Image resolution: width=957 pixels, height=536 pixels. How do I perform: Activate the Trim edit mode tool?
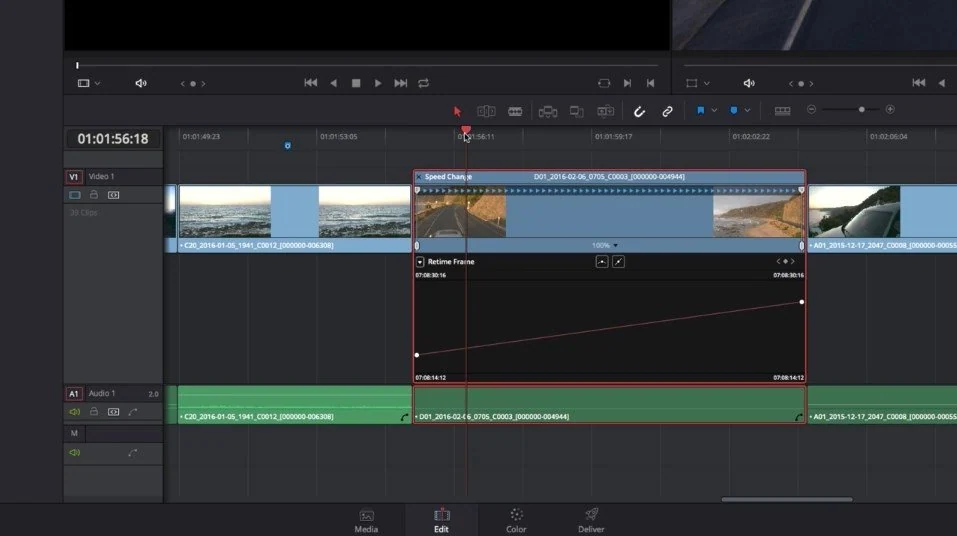[486, 111]
